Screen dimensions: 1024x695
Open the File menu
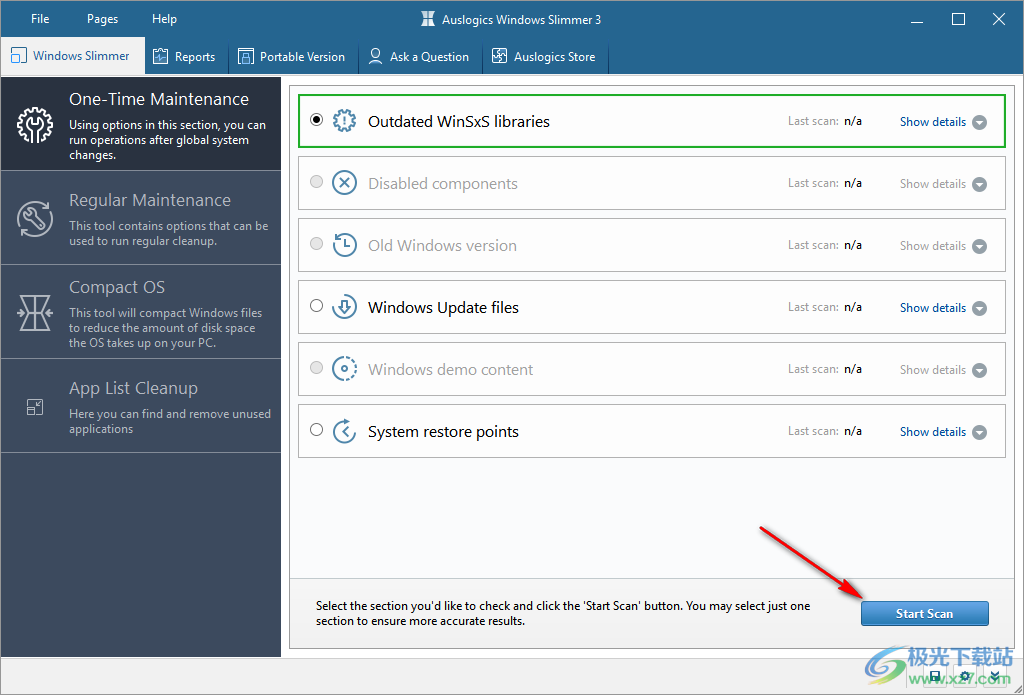(x=40, y=19)
